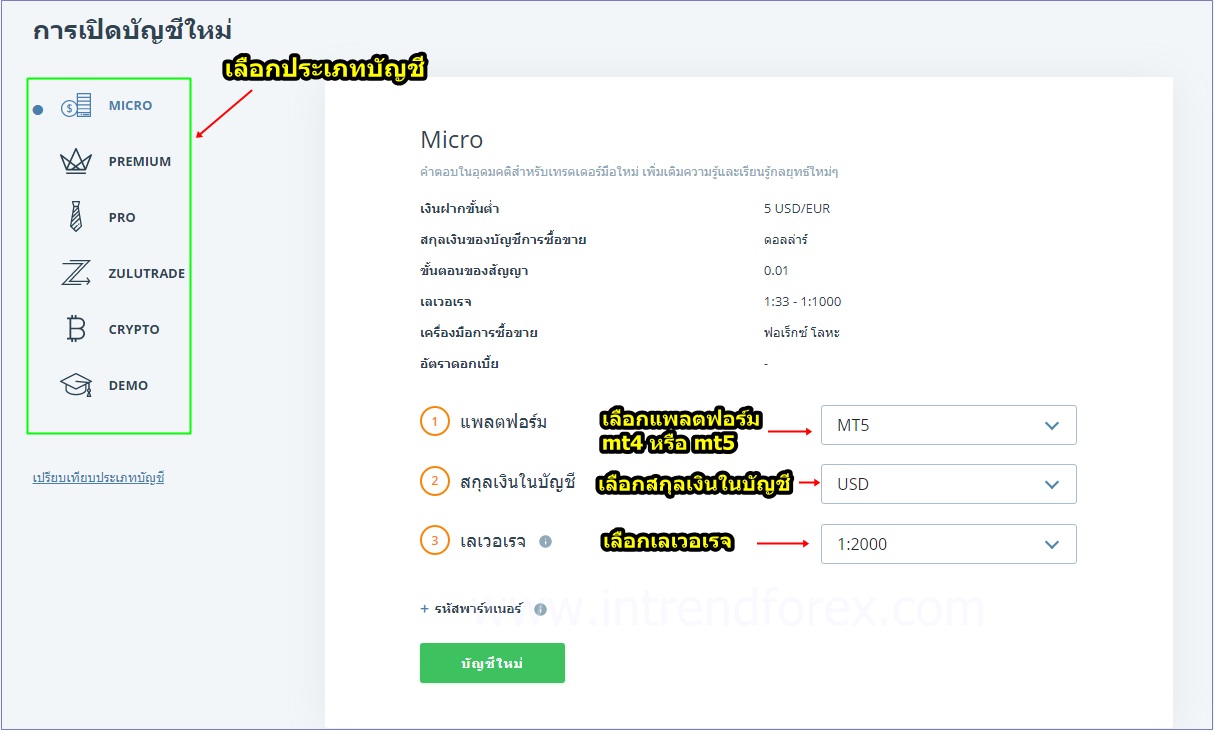Screen dimensions: 1214x730
Task: Switch to PREMIUM account type
Action: click(140, 161)
